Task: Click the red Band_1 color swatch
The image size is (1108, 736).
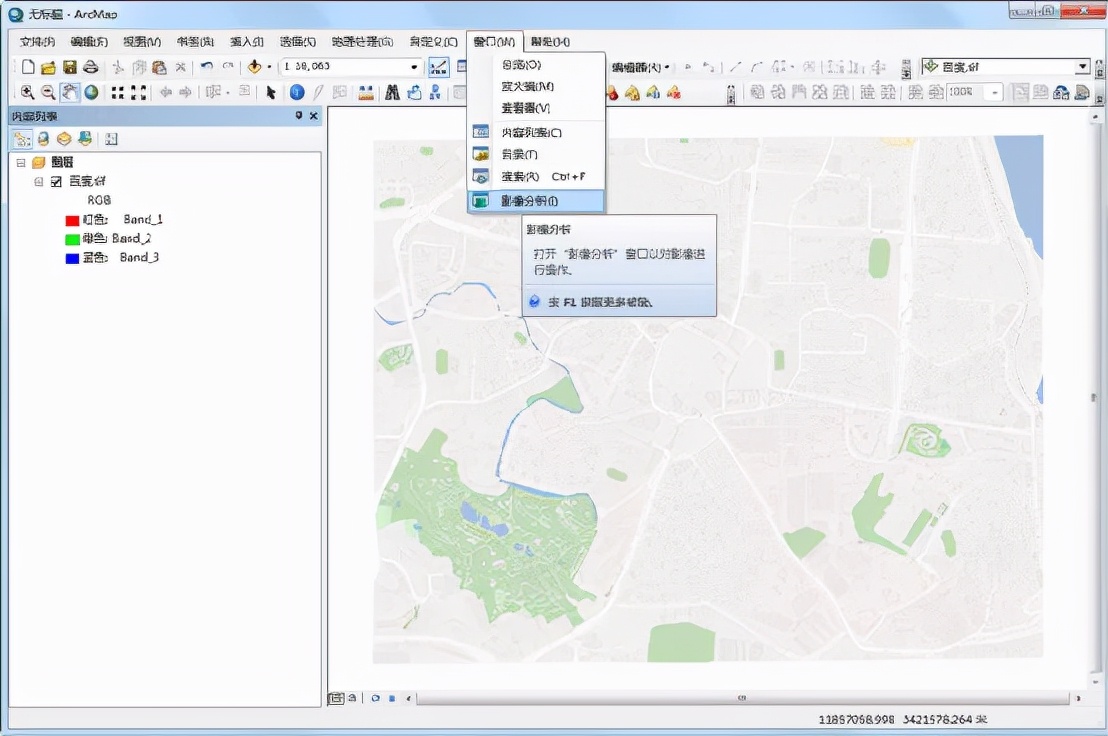Action: (71, 219)
